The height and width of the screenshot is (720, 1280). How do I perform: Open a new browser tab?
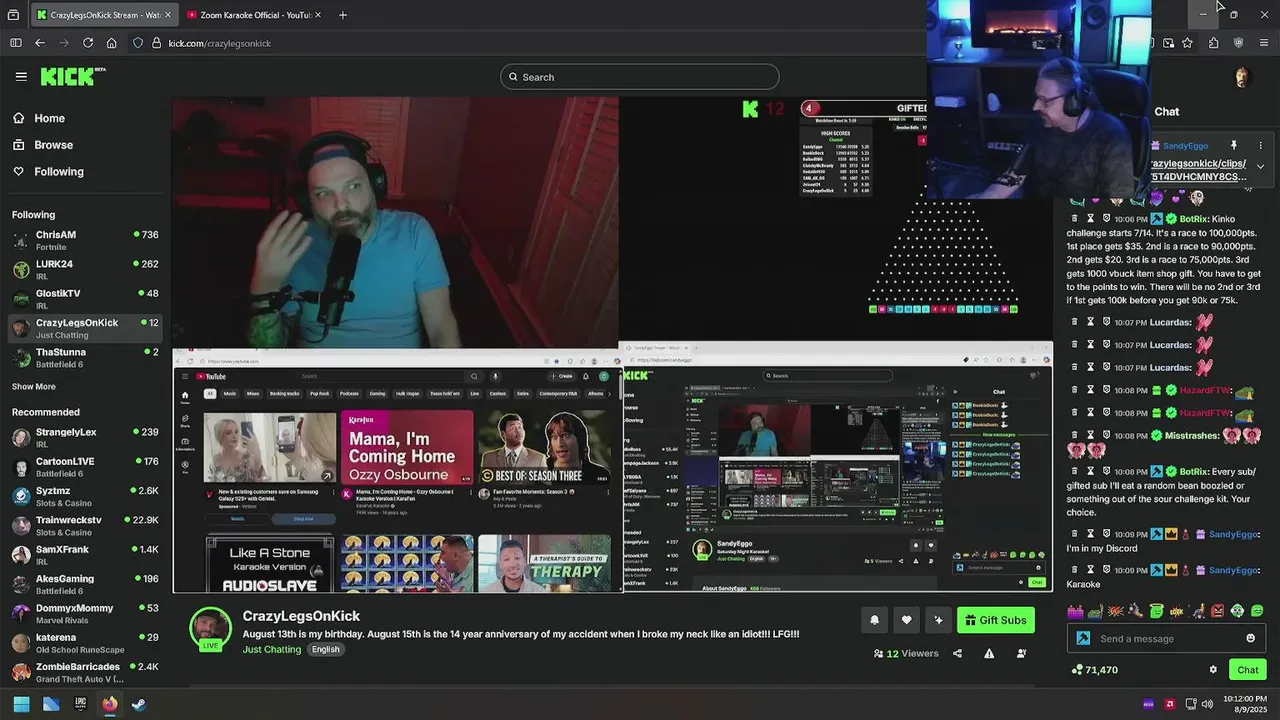[343, 15]
